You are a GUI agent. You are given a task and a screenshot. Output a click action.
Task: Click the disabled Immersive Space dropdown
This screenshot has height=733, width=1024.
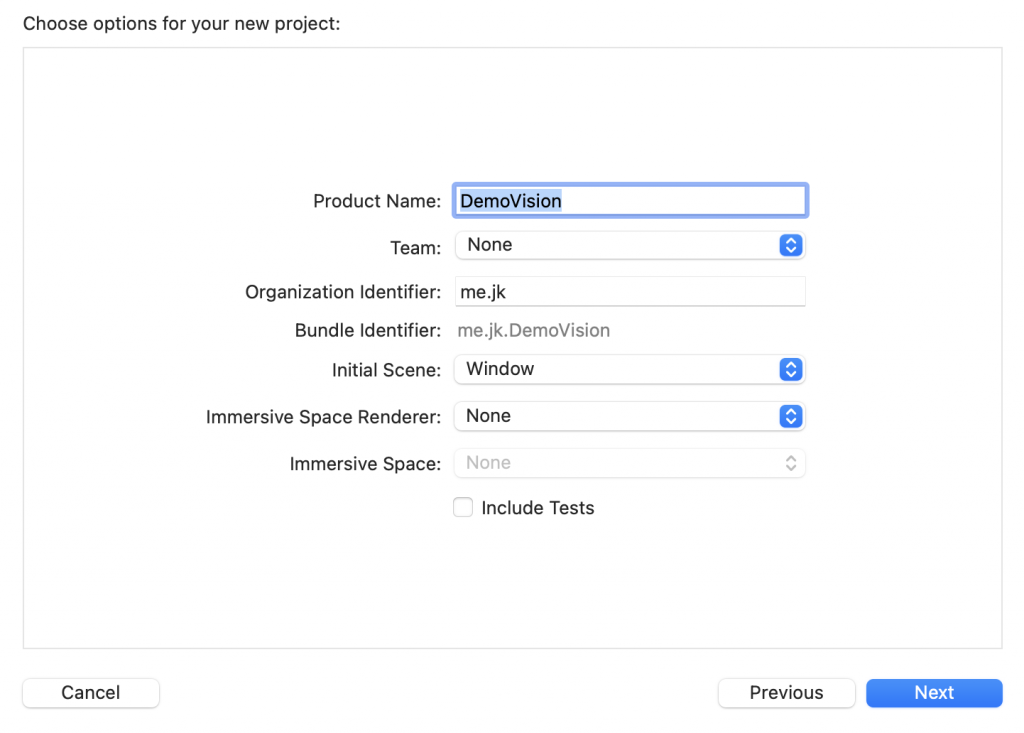tap(618, 463)
